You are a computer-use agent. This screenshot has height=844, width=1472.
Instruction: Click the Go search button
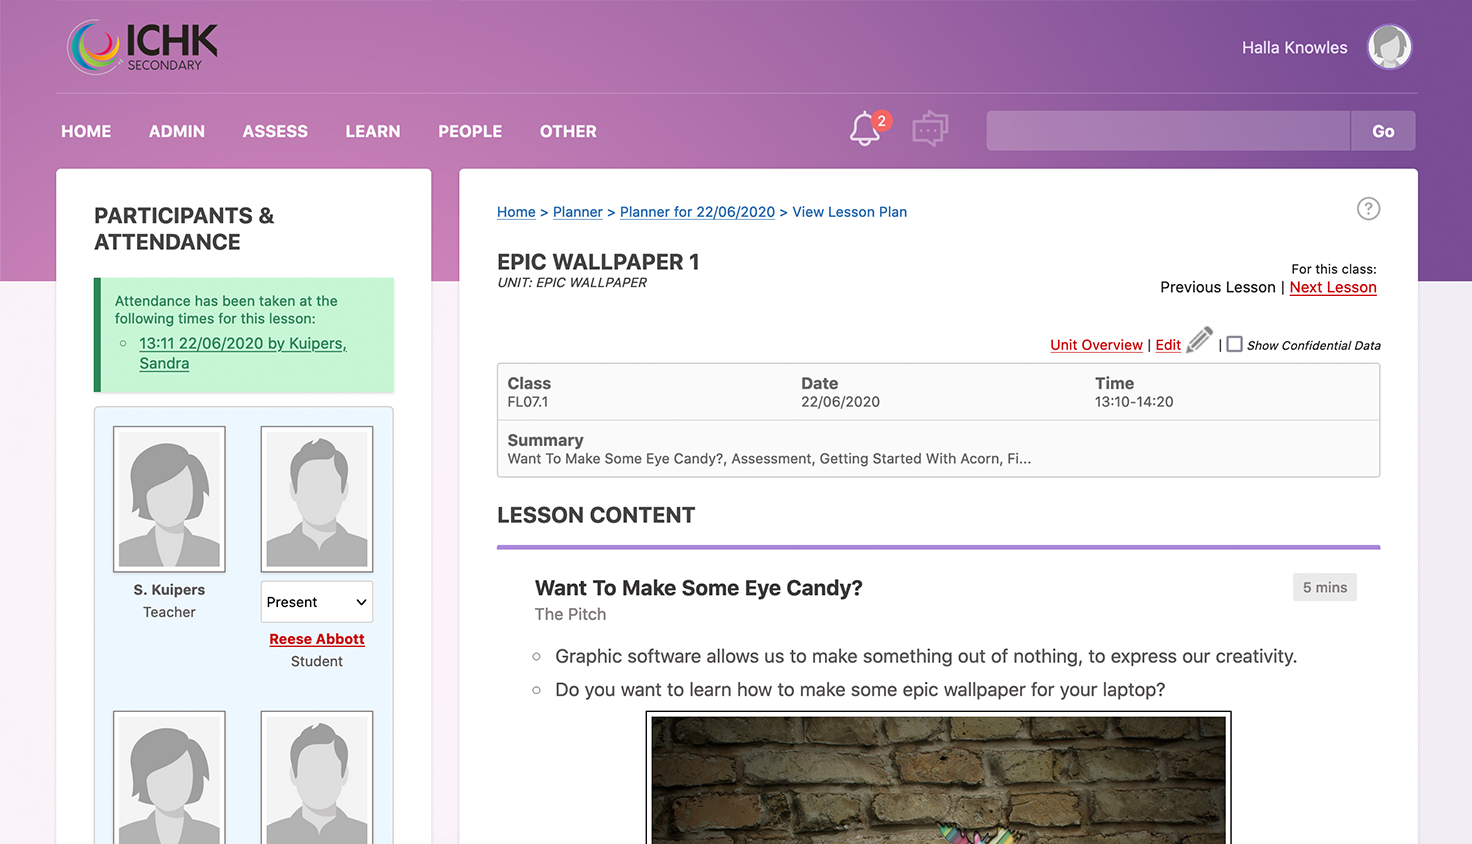coord(1383,131)
